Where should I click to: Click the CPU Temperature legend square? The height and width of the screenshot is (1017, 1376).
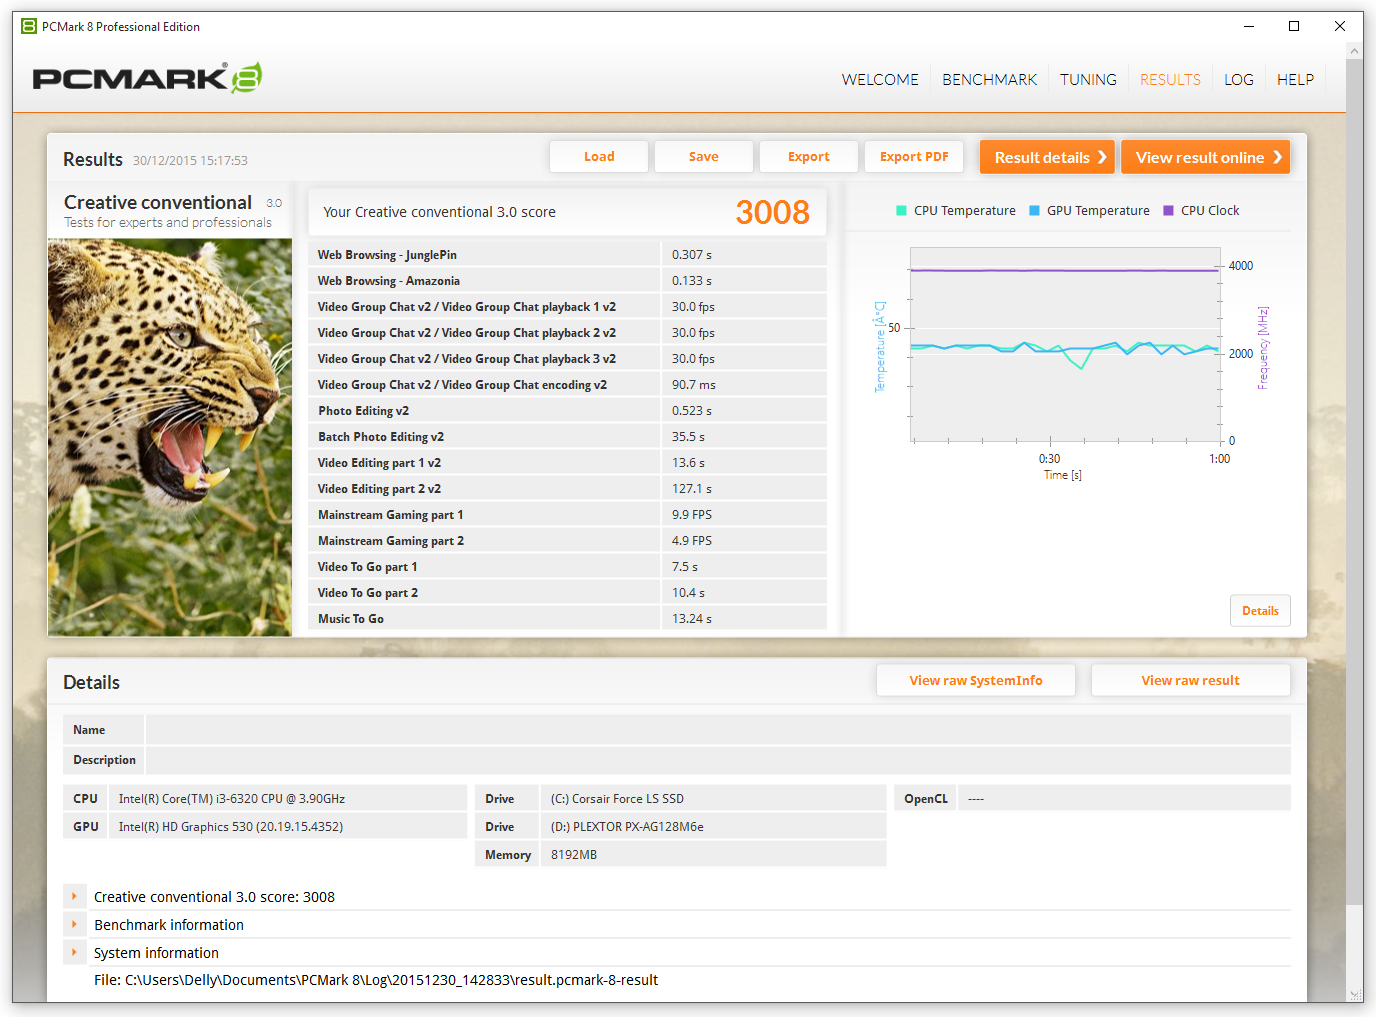click(x=901, y=211)
